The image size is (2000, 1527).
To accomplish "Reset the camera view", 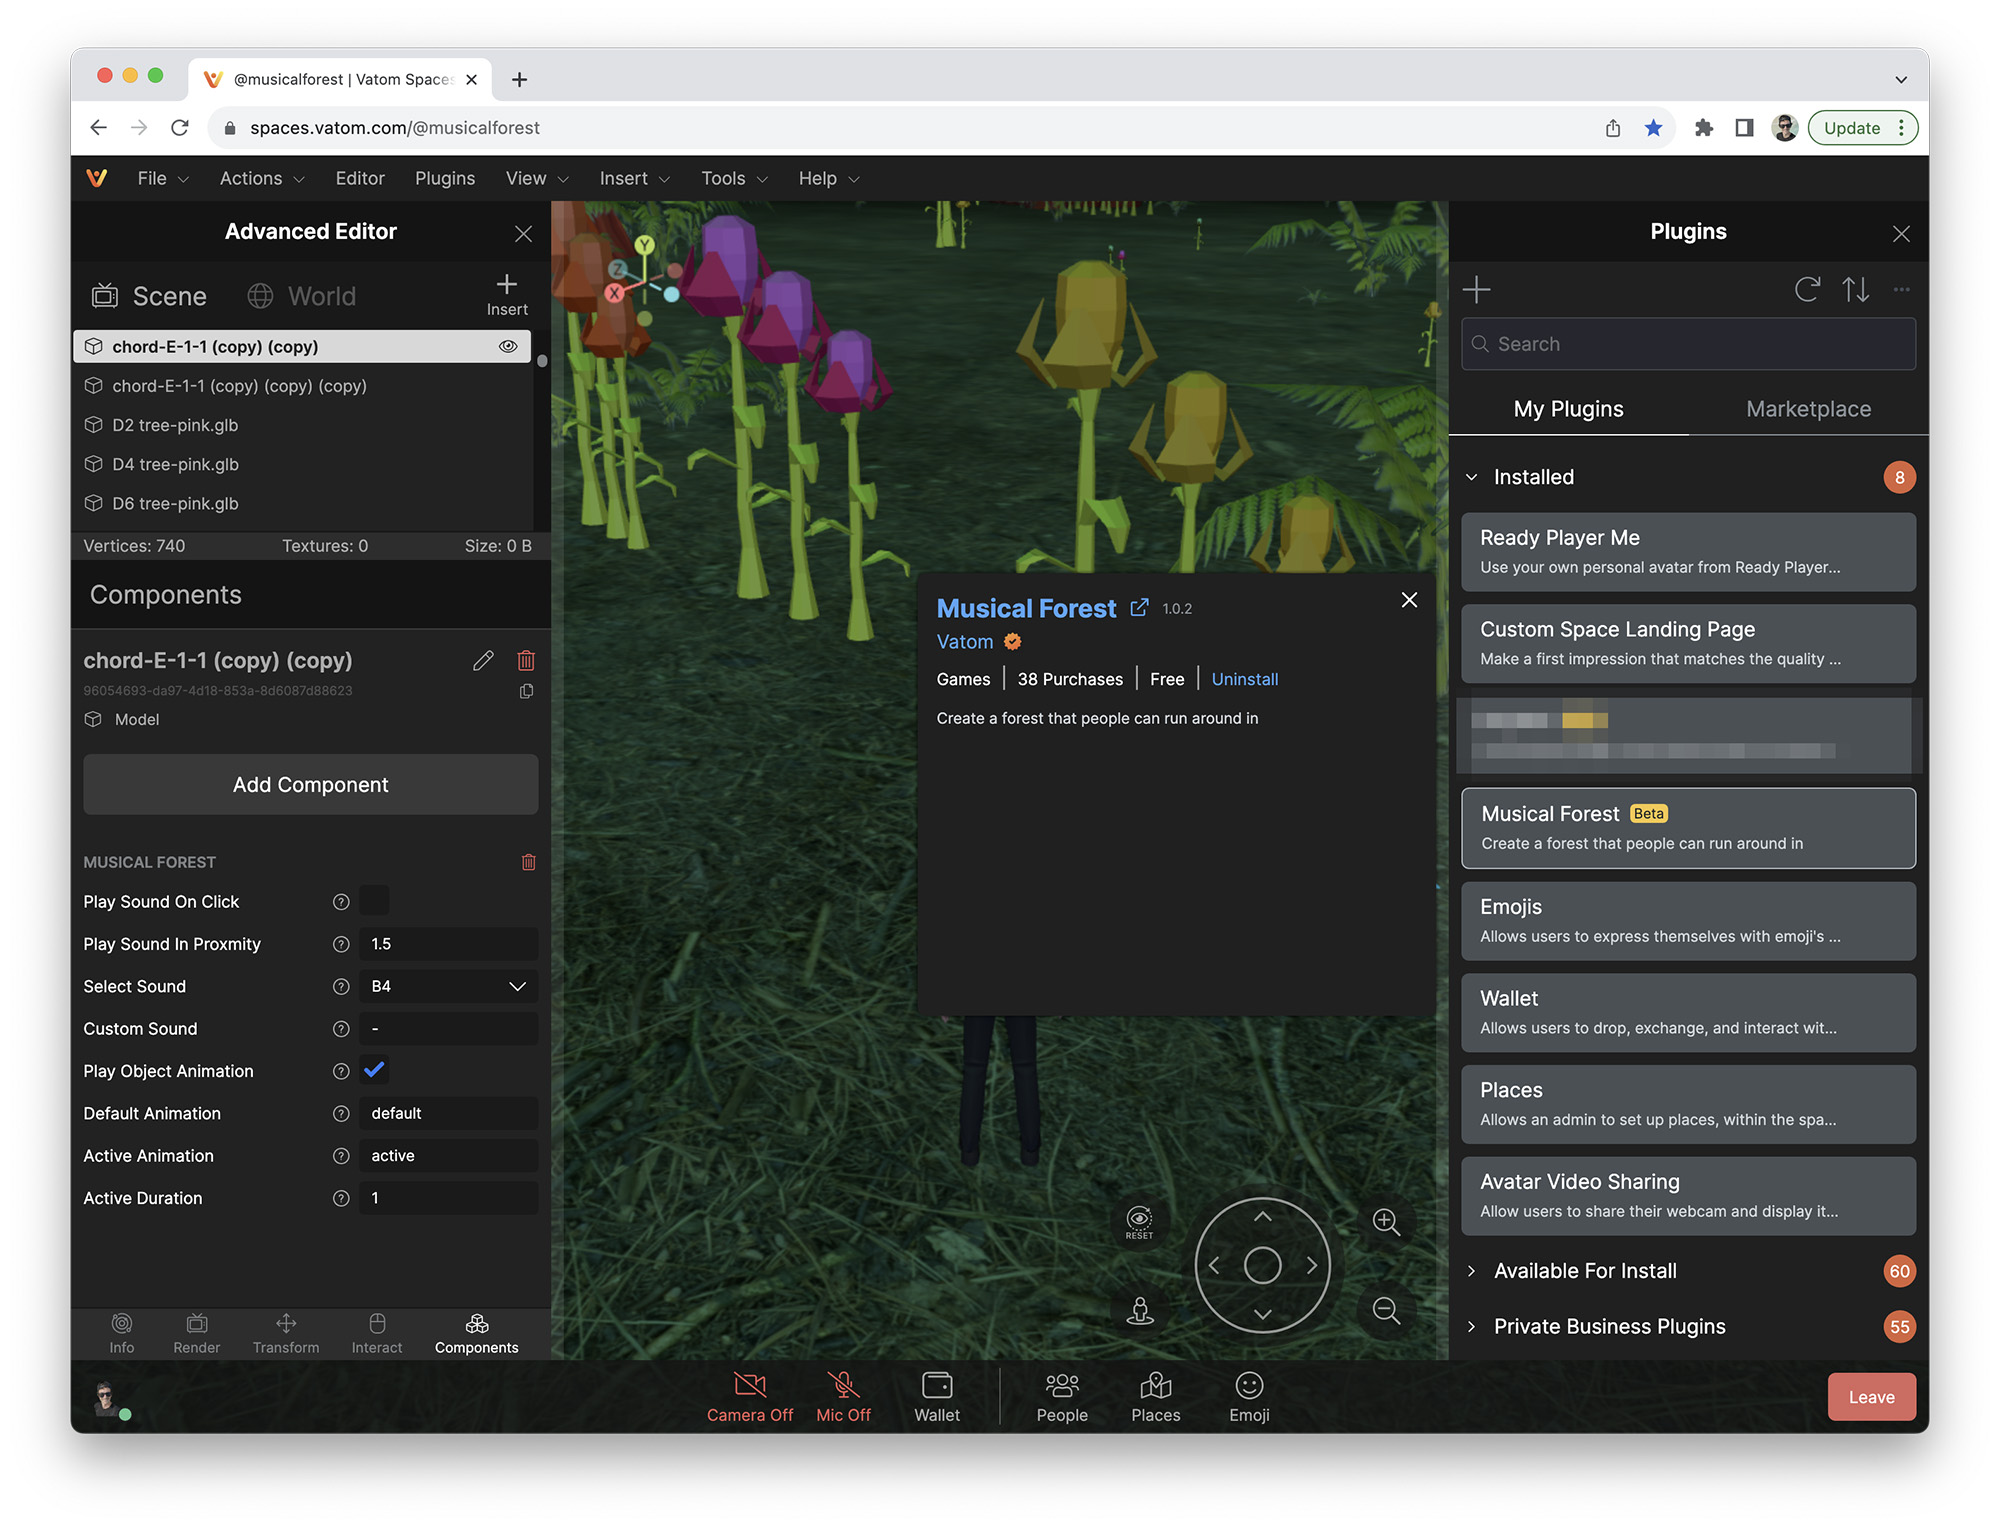I will [1139, 1222].
